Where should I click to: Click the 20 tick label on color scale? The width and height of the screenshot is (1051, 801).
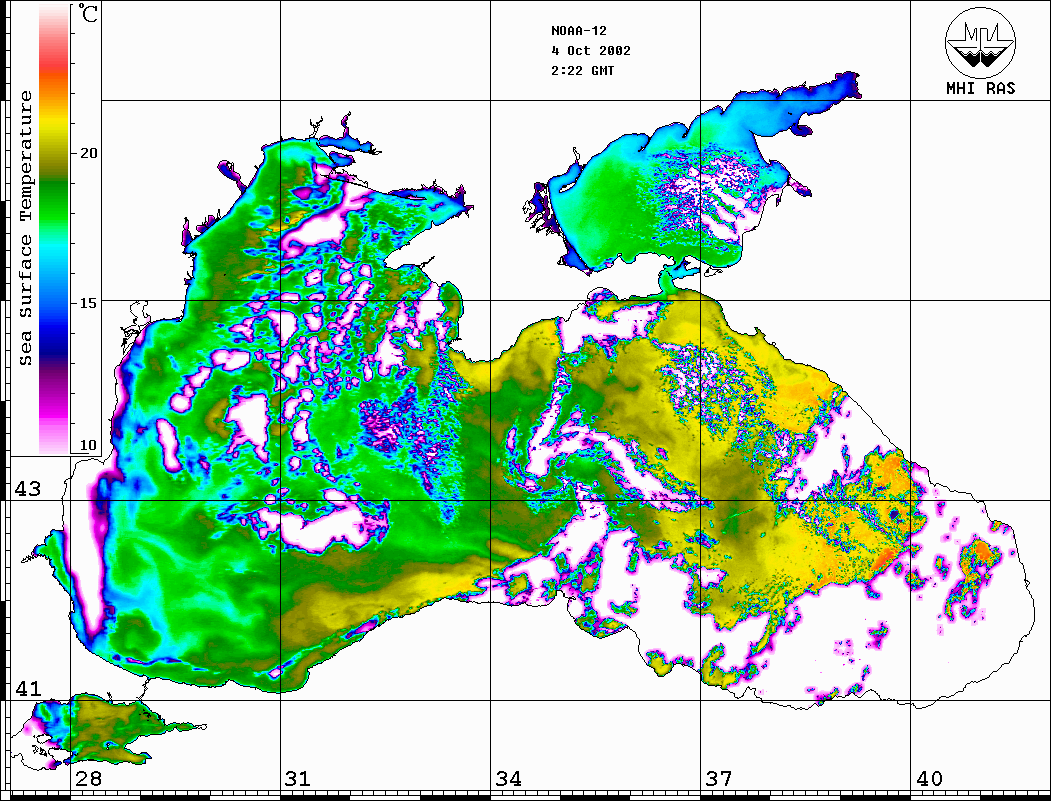pyautogui.click(x=88, y=153)
